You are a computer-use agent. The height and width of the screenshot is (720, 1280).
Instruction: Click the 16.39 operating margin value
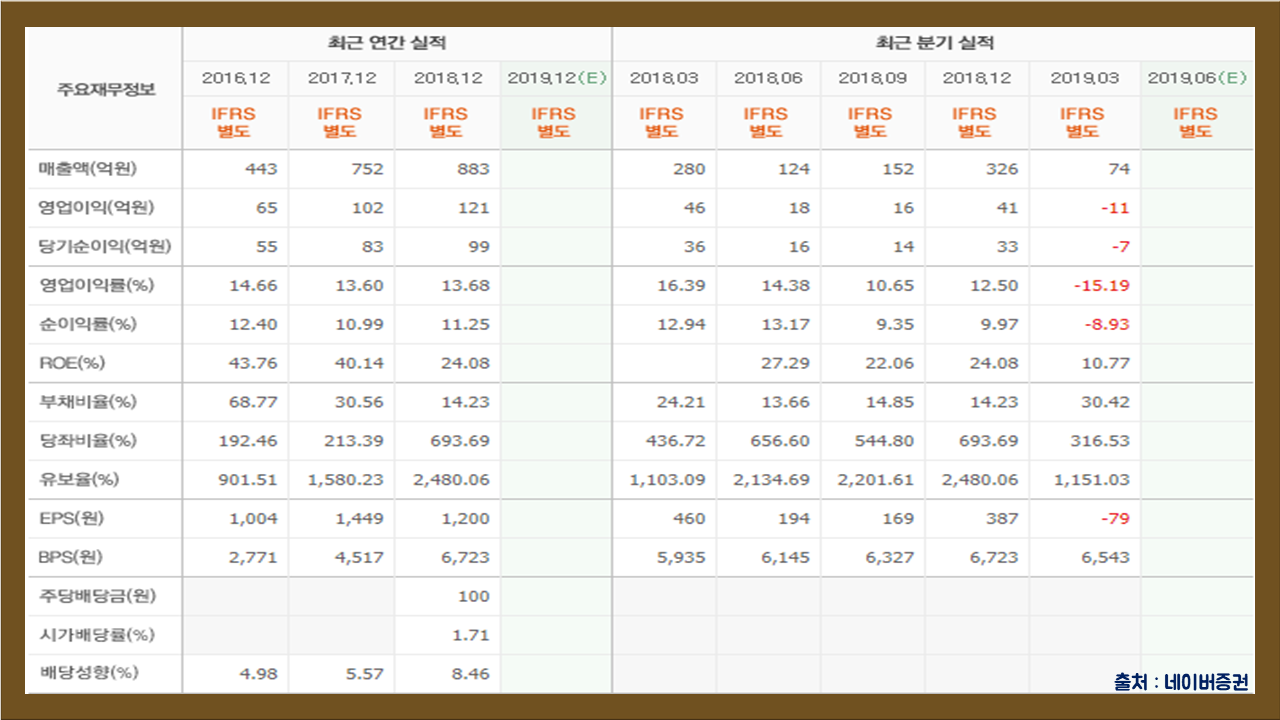click(x=682, y=286)
